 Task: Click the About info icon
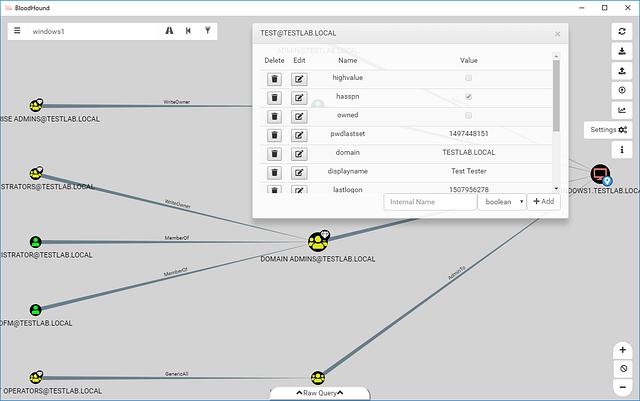point(622,150)
